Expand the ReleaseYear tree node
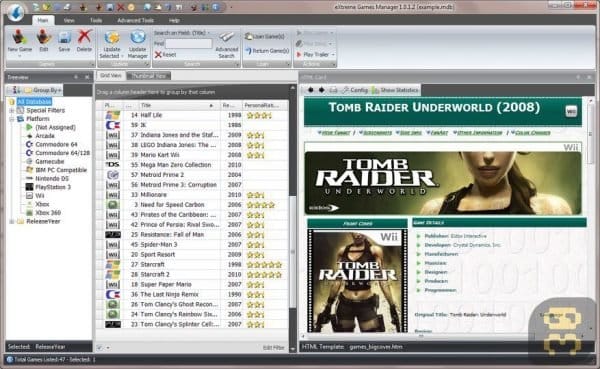Image resolution: width=600 pixels, height=369 pixels. (12, 221)
